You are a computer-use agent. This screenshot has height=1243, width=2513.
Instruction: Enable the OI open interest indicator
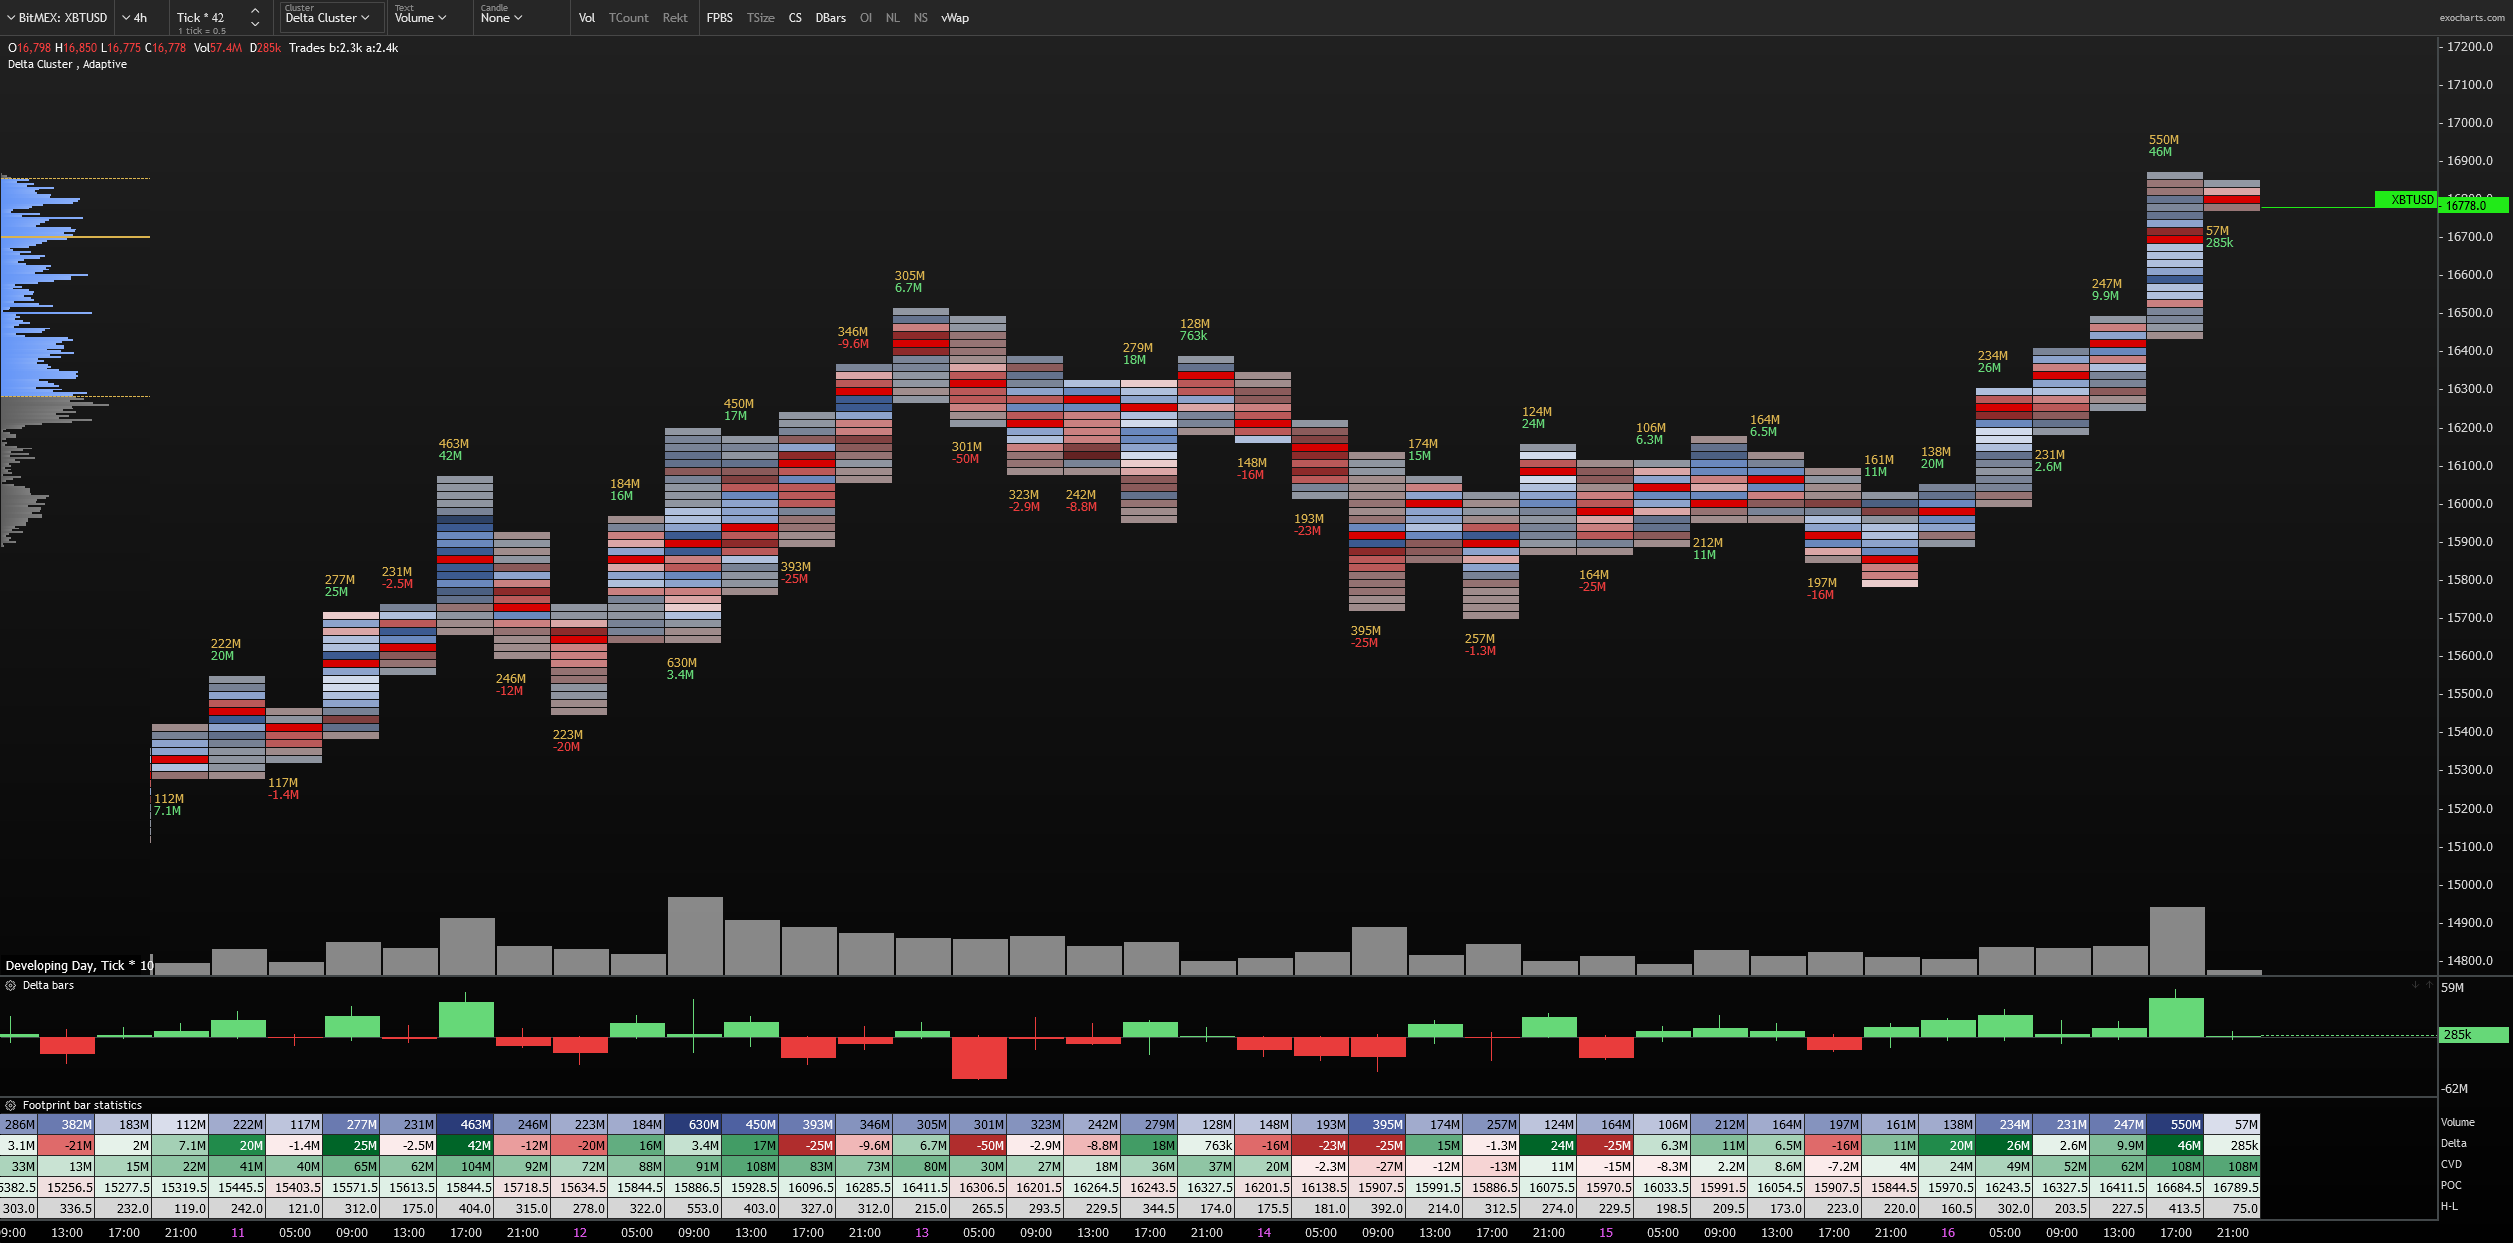(x=865, y=18)
